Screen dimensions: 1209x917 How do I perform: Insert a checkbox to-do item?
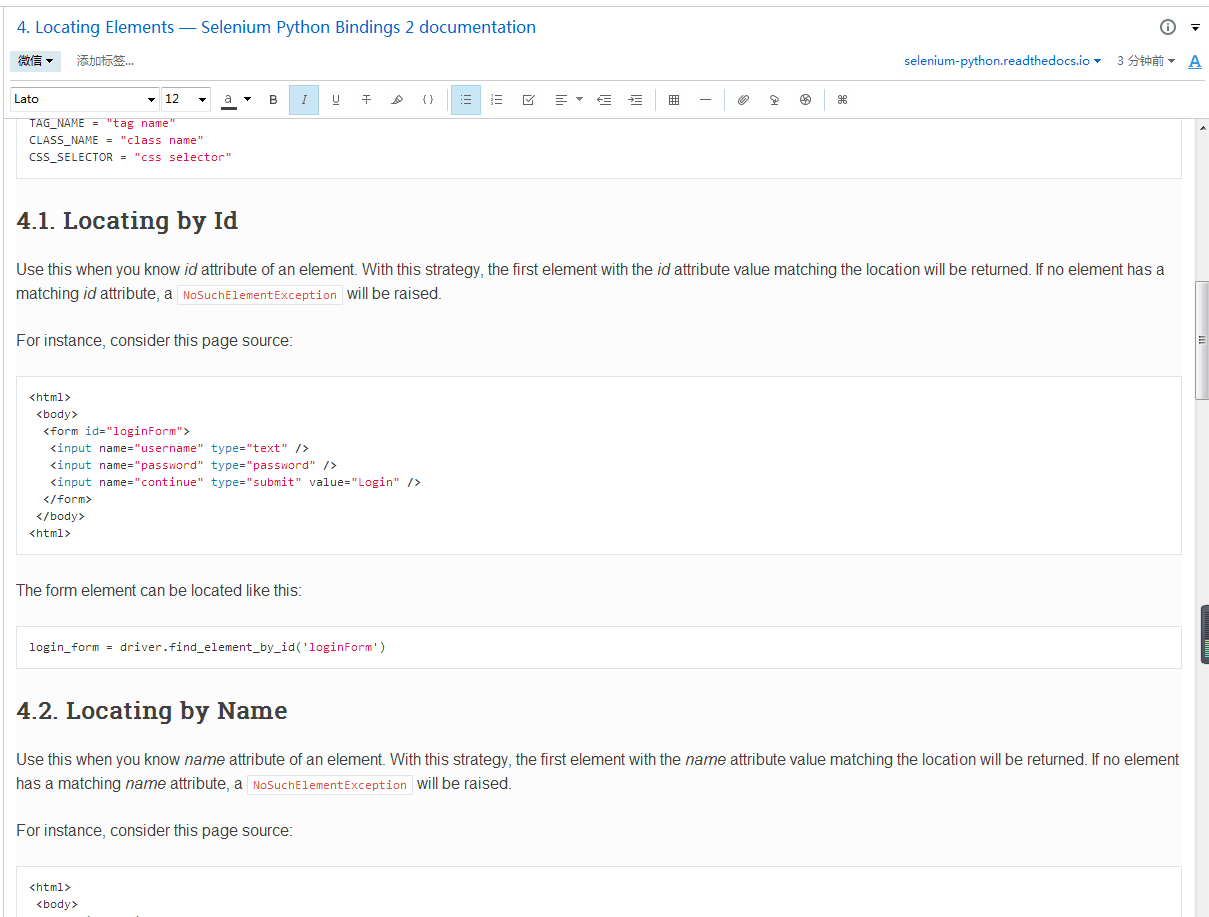coord(529,100)
